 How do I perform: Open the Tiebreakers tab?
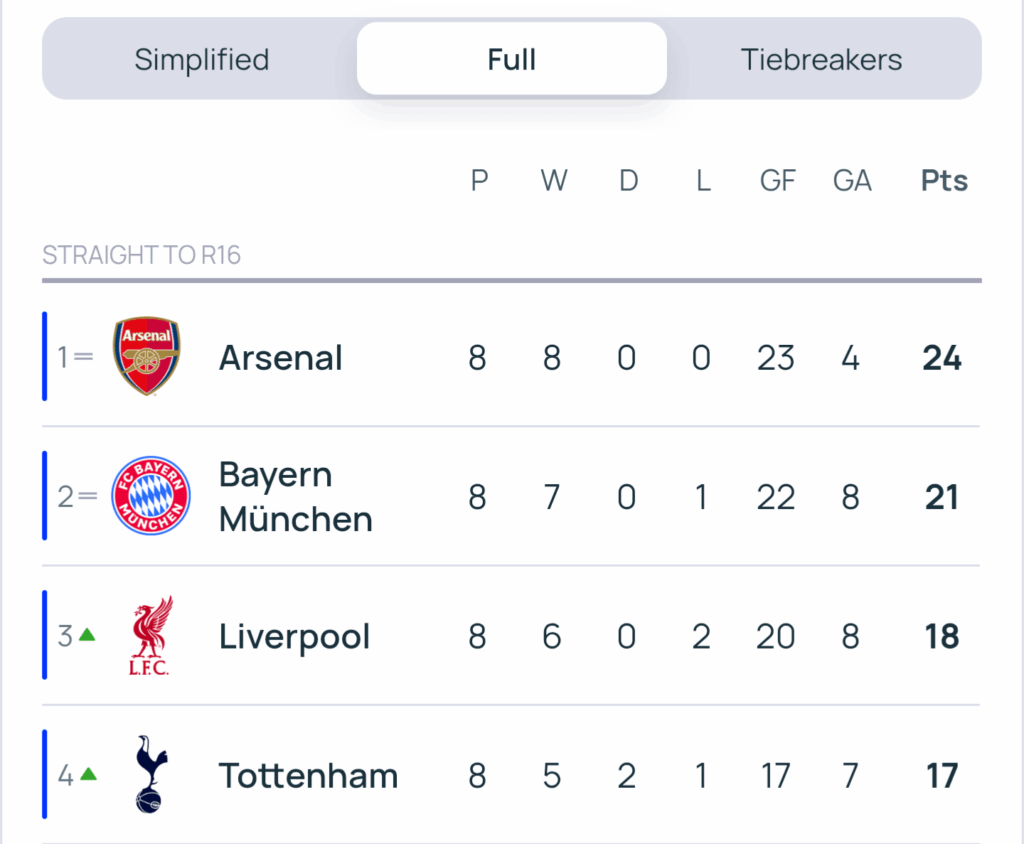point(821,59)
